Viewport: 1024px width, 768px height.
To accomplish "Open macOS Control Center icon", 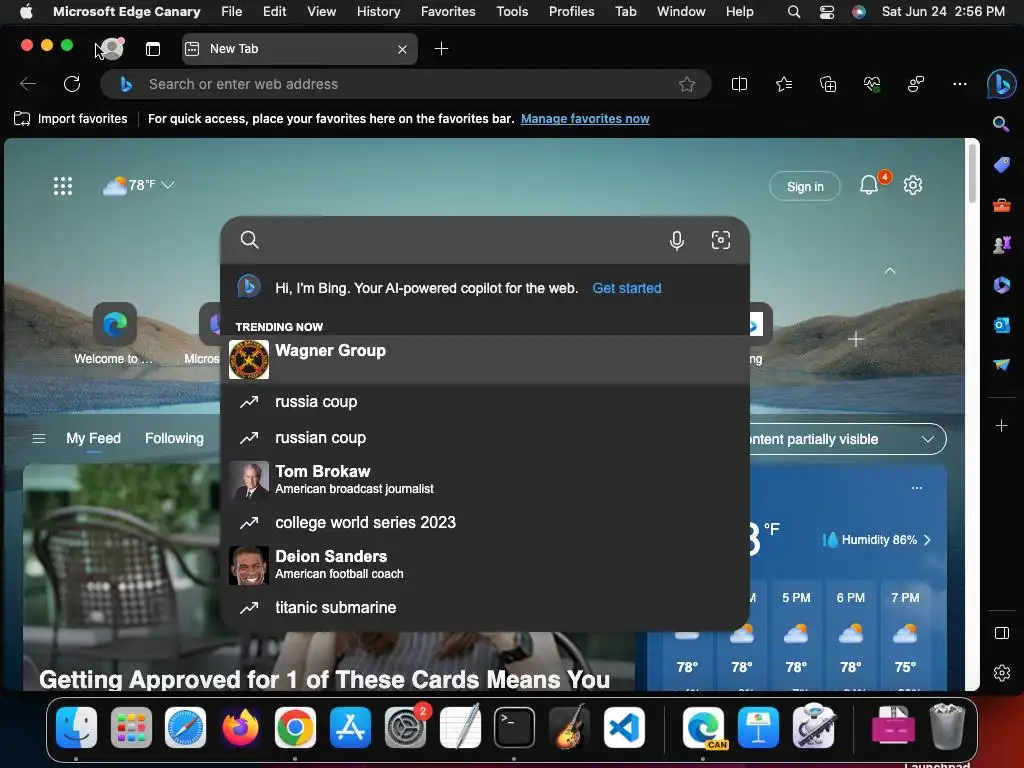I will (x=827, y=12).
